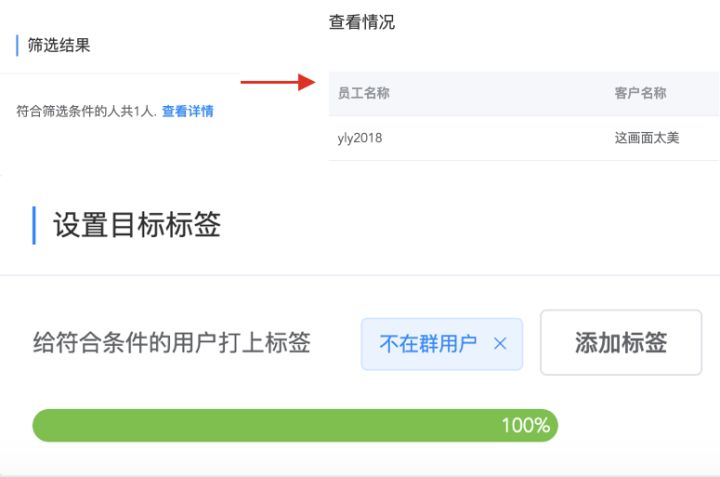The image size is (720, 477).
Task: Click the blue bar beside 设置目标标签
Action: pyautogui.click(x=34, y=225)
